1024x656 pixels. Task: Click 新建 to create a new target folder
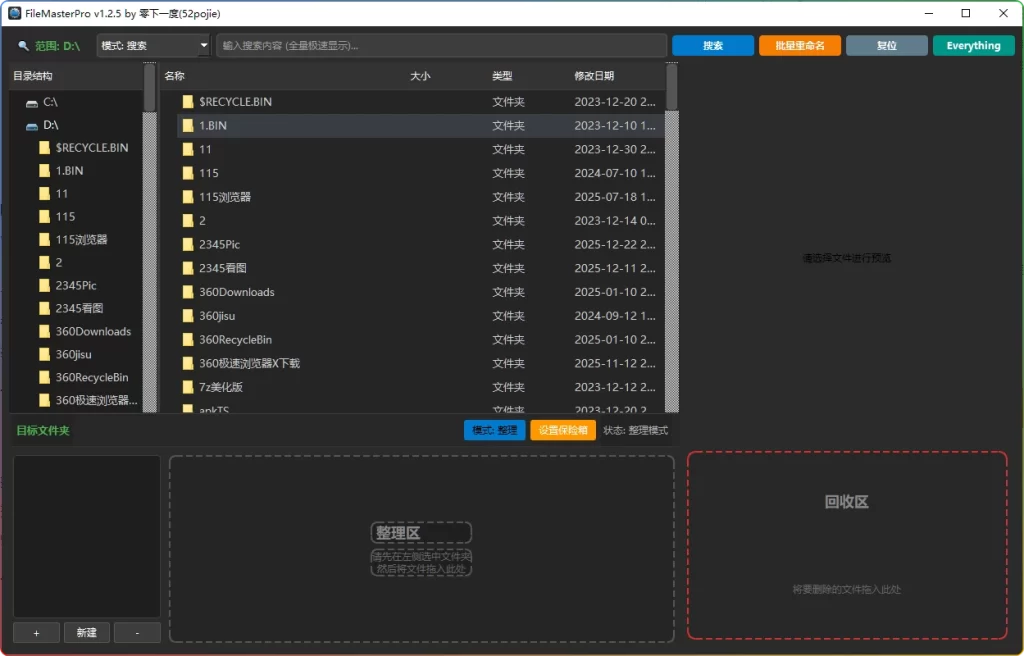[86, 632]
